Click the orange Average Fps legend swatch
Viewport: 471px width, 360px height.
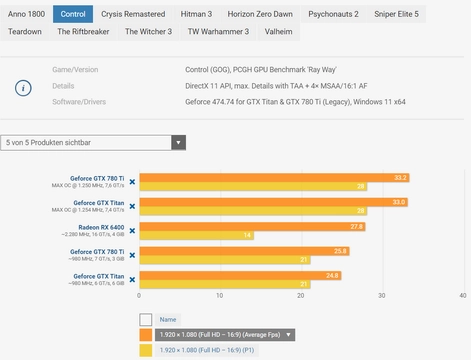click(x=146, y=335)
